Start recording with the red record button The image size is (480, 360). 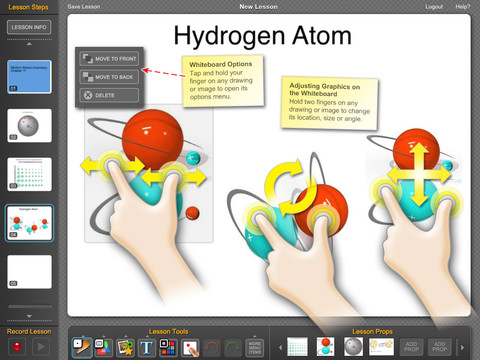click(17, 347)
